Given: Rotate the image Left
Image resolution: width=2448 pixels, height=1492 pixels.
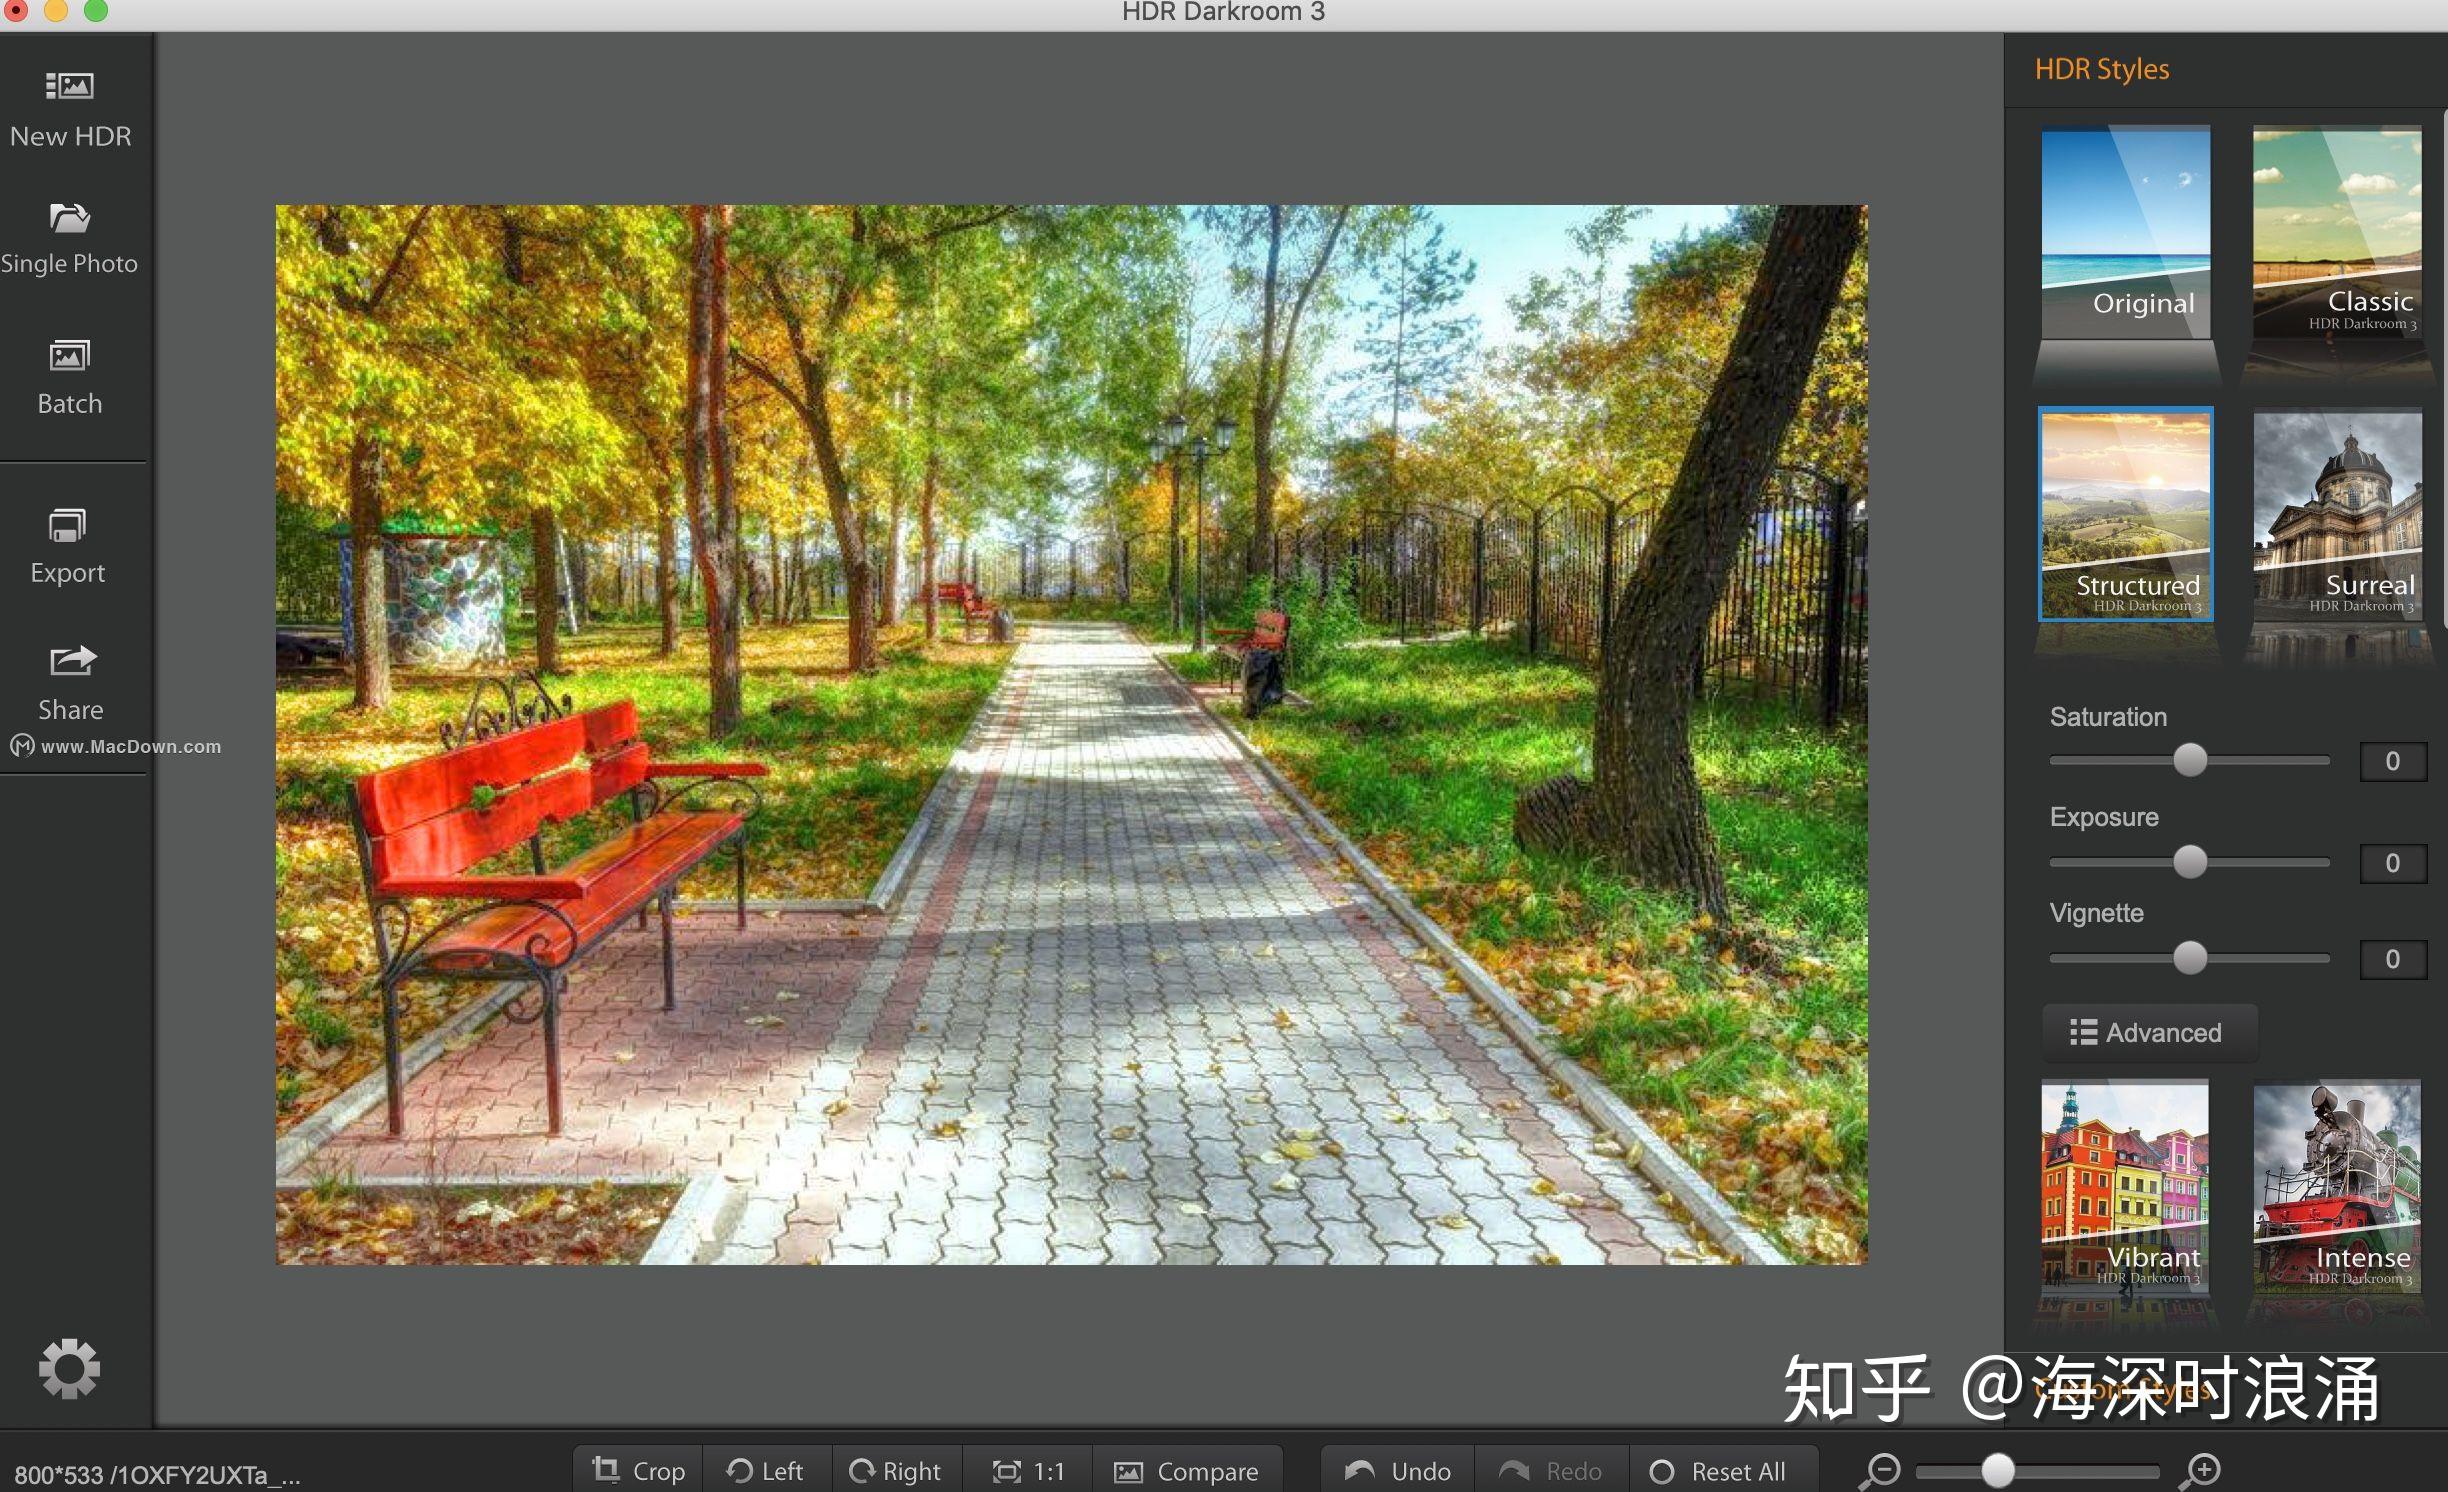Looking at the screenshot, I should coord(765,1470).
